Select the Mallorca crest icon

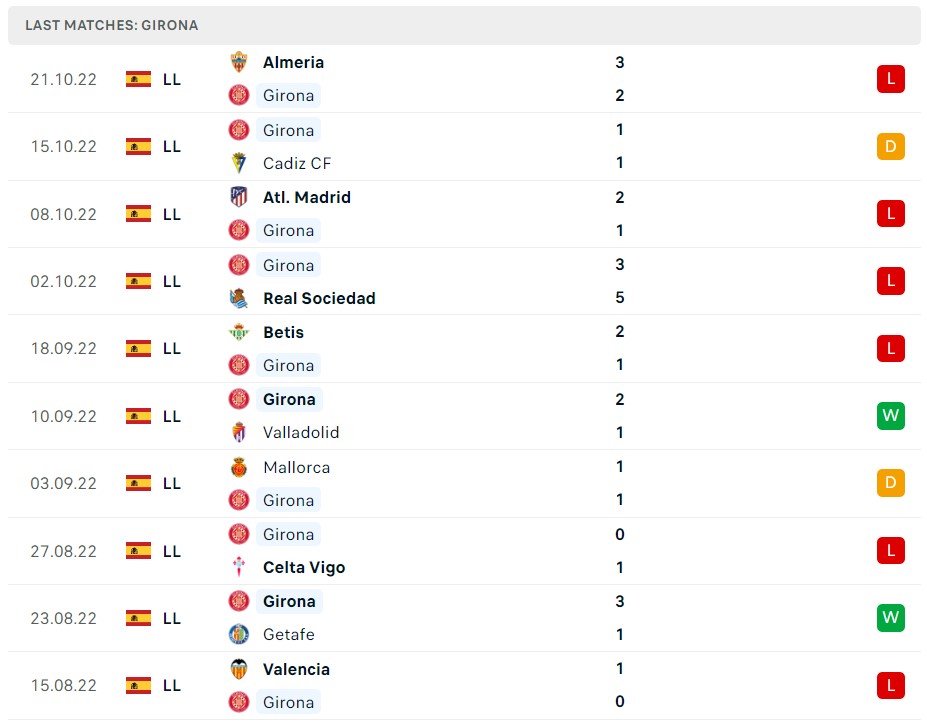(x=238, y=467)
